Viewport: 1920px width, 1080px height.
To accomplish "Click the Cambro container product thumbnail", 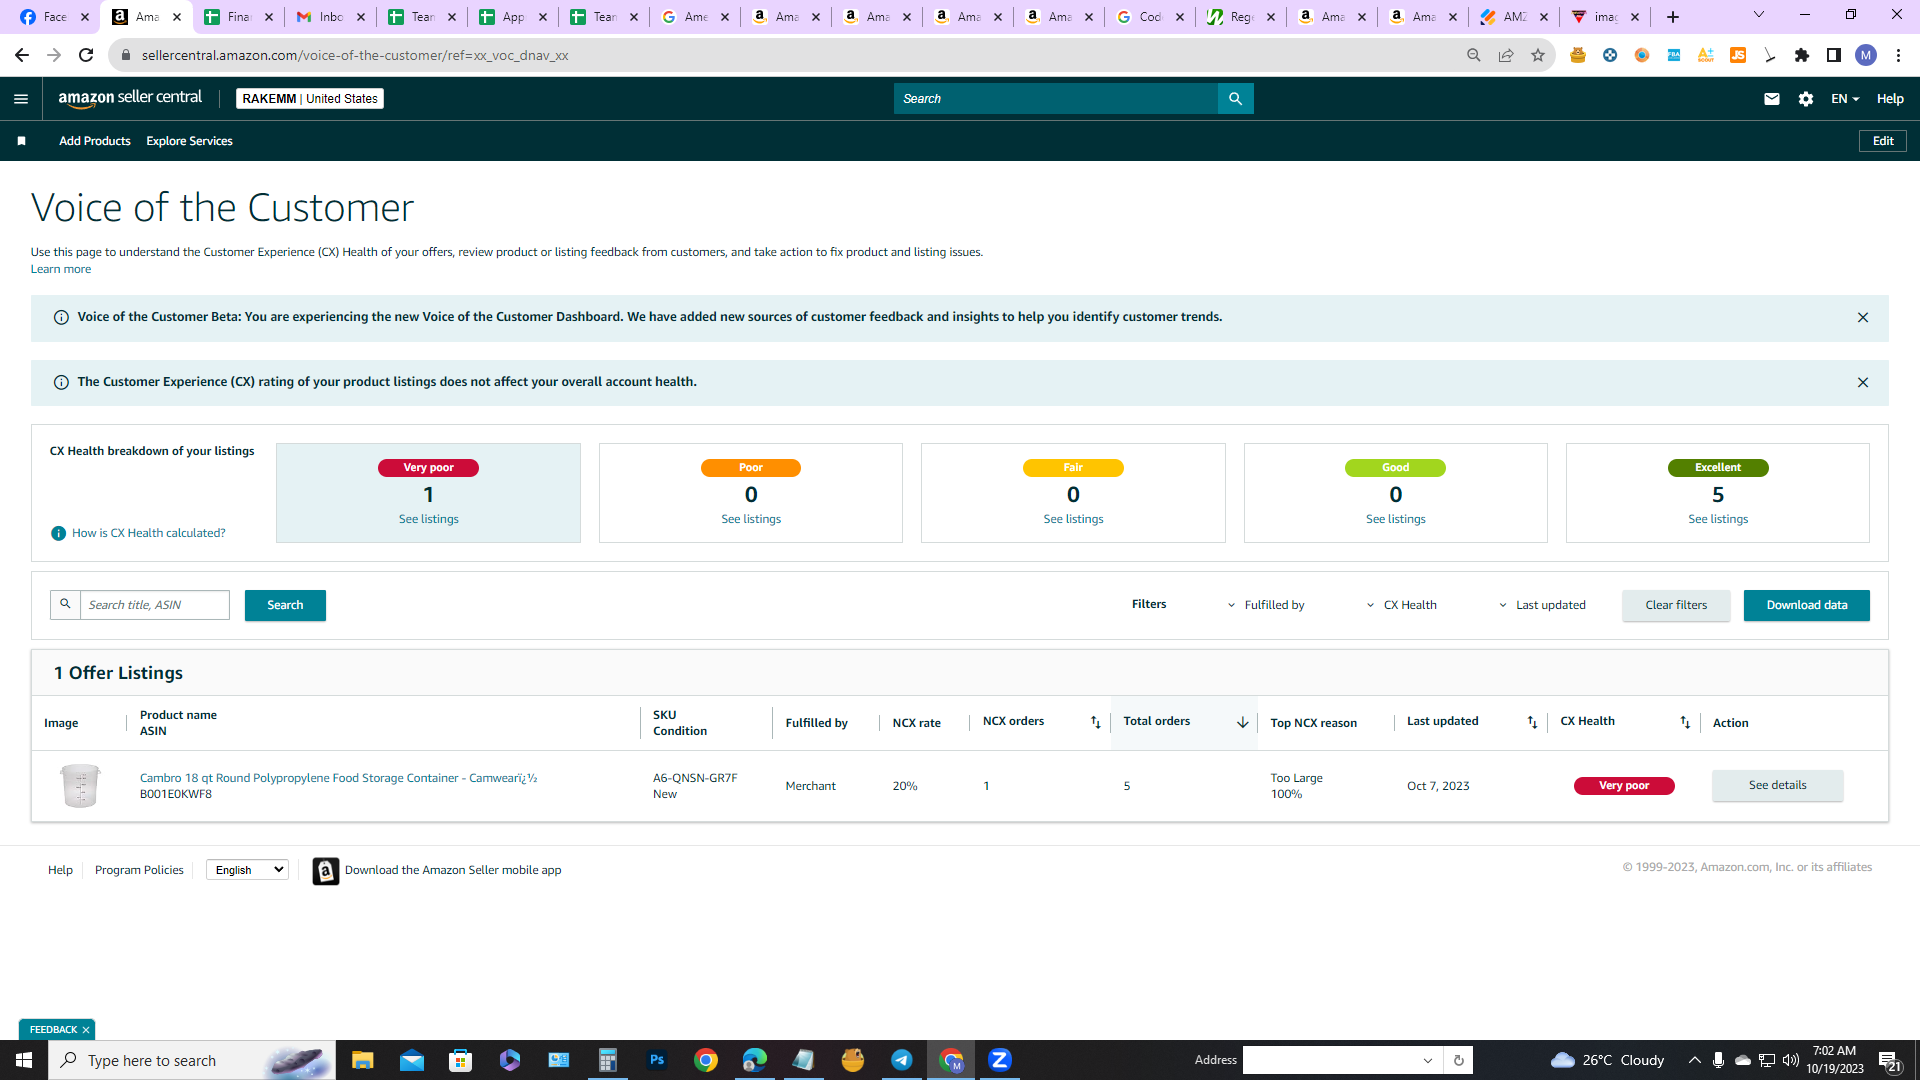I will click(x=80, y=786).
